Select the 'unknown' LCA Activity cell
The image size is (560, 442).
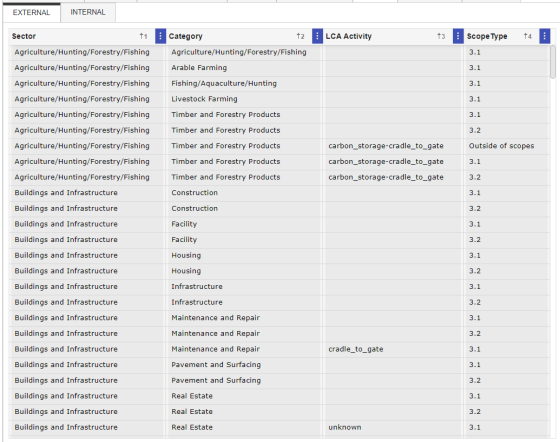[393, 427]
